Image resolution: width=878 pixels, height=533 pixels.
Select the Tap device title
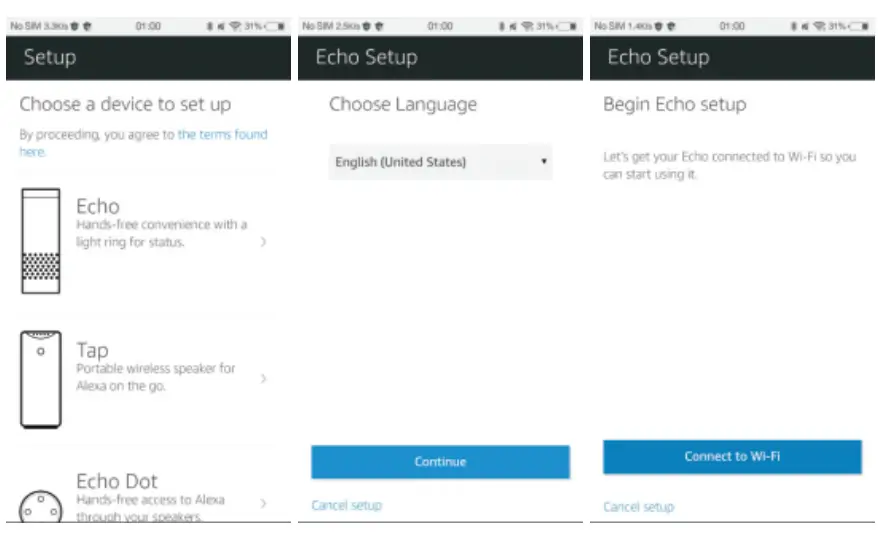click(x=92, y=350)
